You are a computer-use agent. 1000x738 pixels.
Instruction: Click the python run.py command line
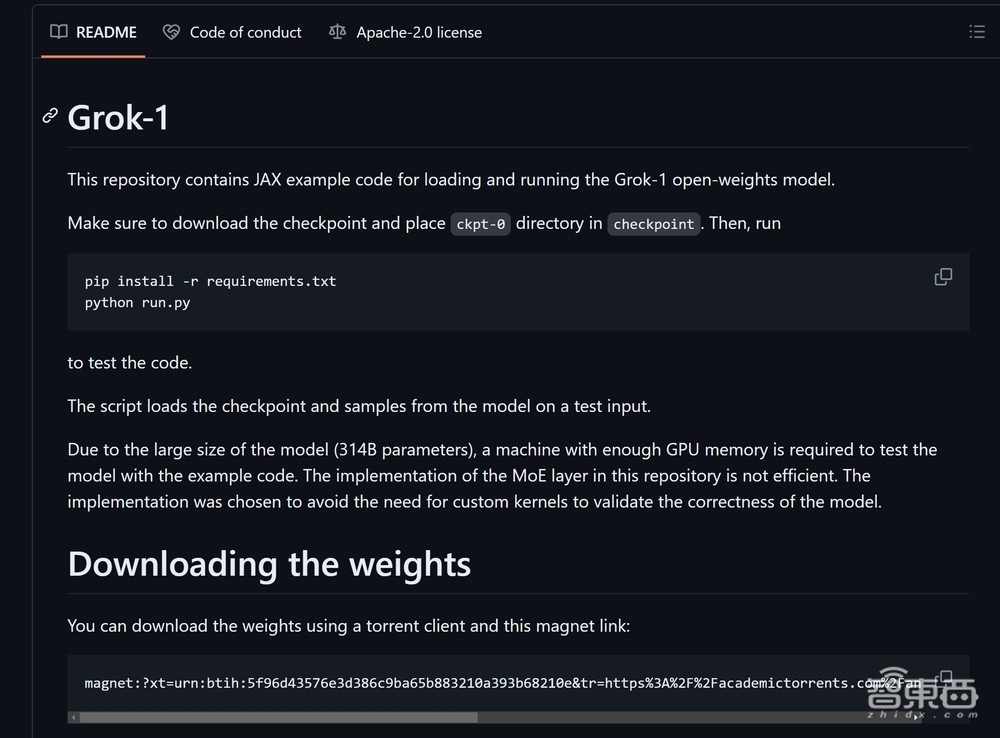tap(137, 302)
